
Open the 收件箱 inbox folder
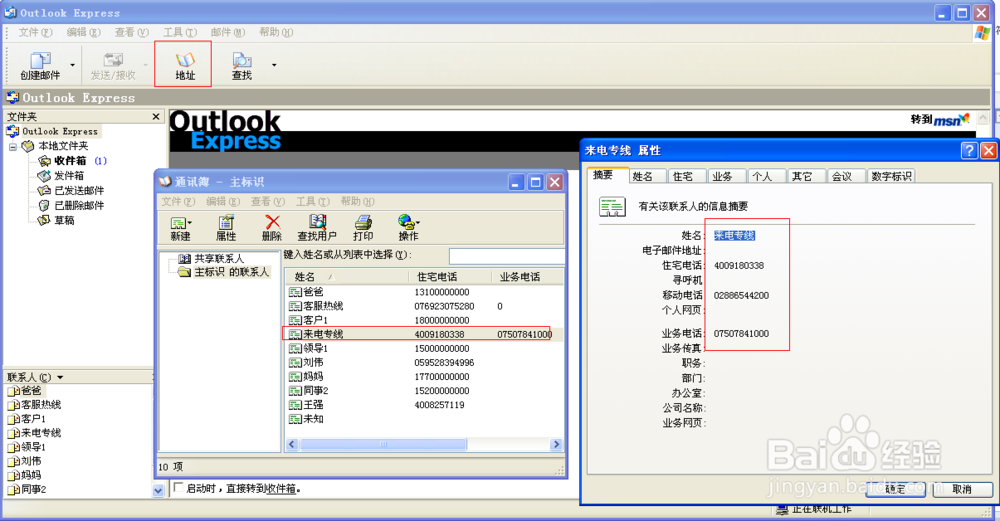[70, 161]
